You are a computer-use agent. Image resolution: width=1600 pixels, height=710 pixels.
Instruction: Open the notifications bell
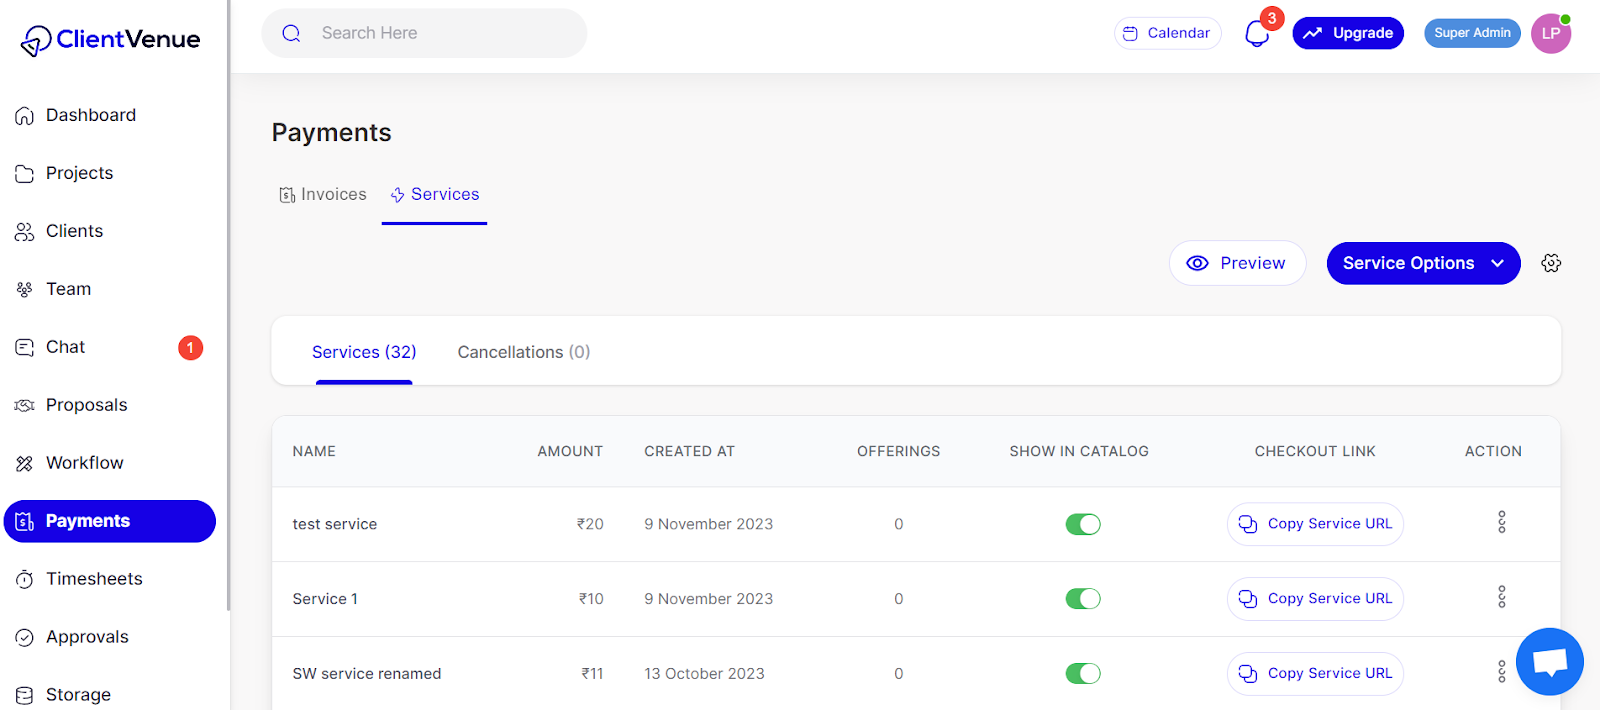tap(1257, 34)
